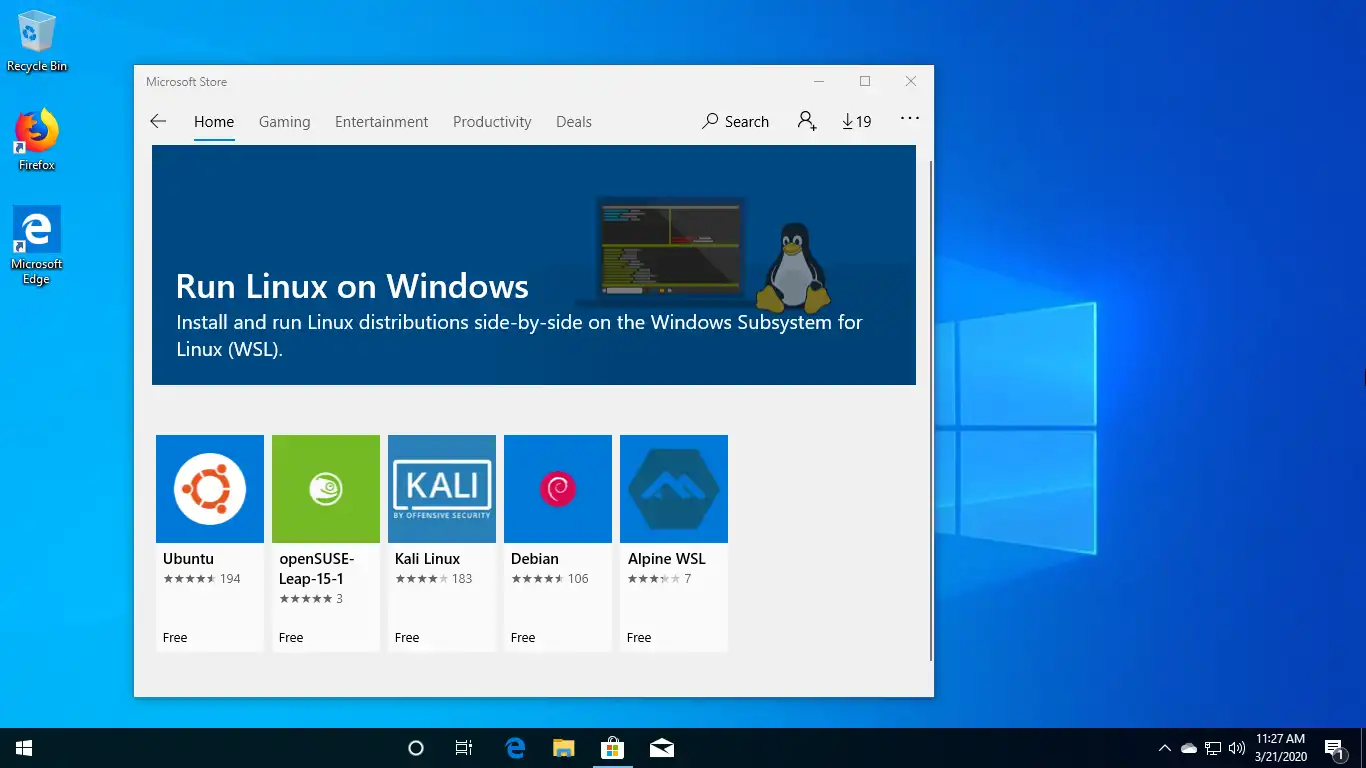Open the taskbar clock and date
The height and width of the screenshot is (768, 1366).
[x=1281, y=748]
